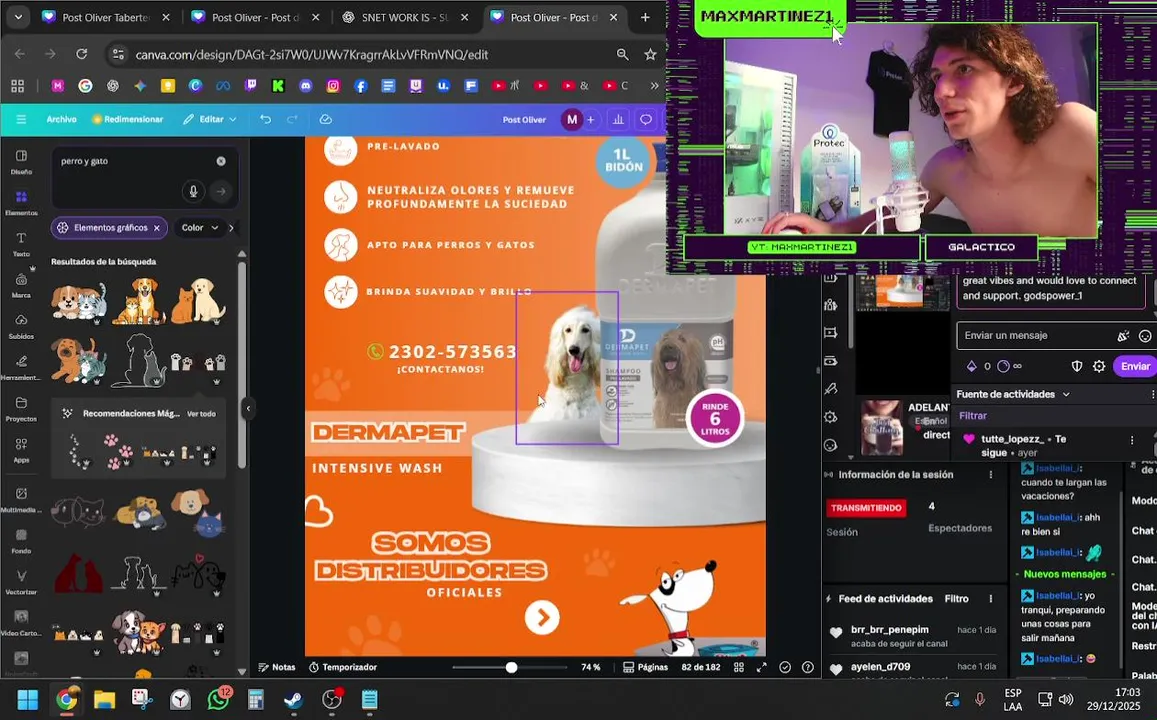This screenshot has height=720, width=1157.
Task: Switch to the SNET WORK IS browser tab
Action: tap(404, 17)
